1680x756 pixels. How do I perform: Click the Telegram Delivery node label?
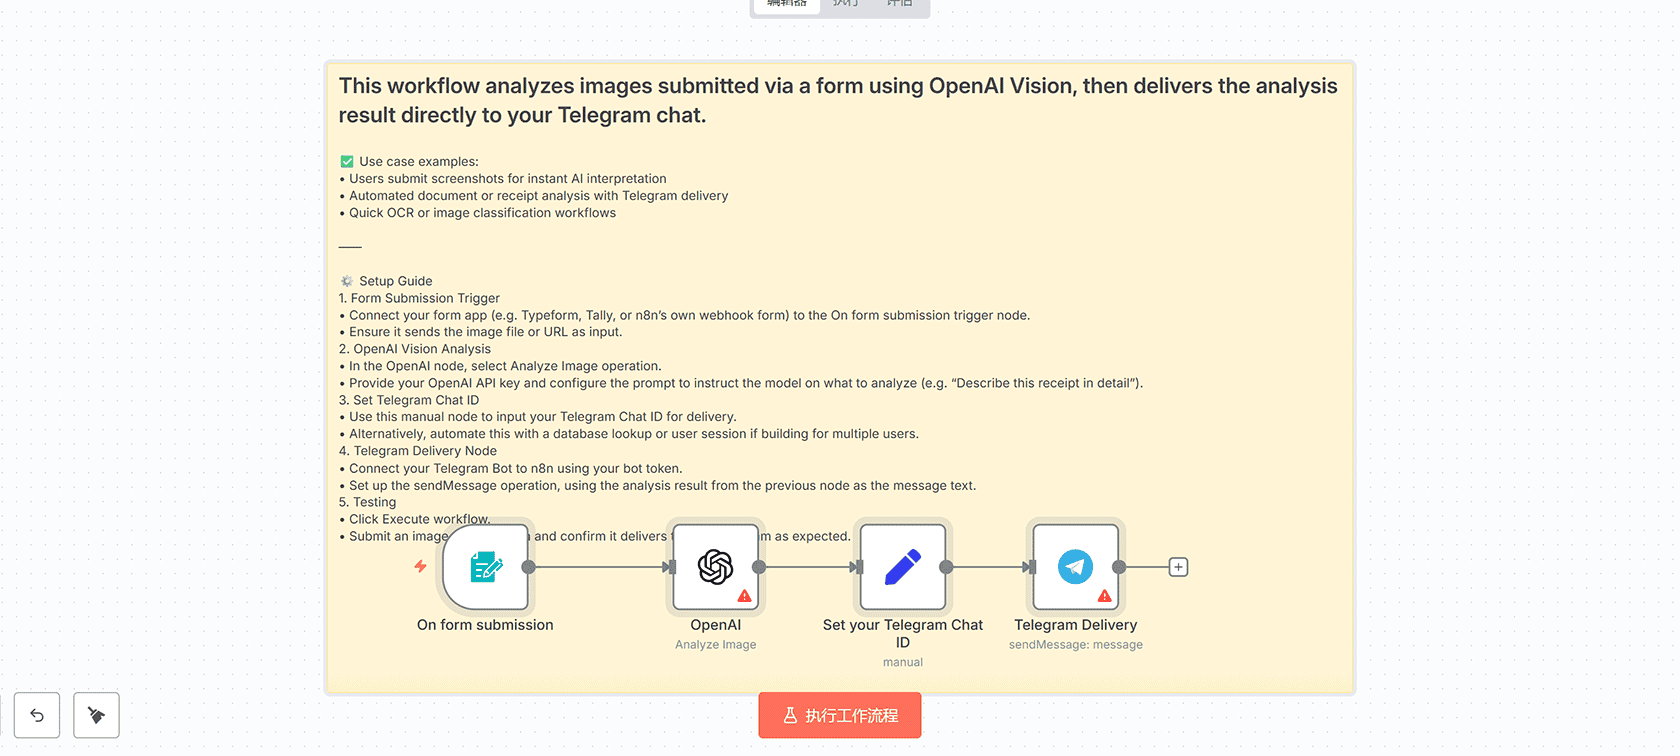1075,625
